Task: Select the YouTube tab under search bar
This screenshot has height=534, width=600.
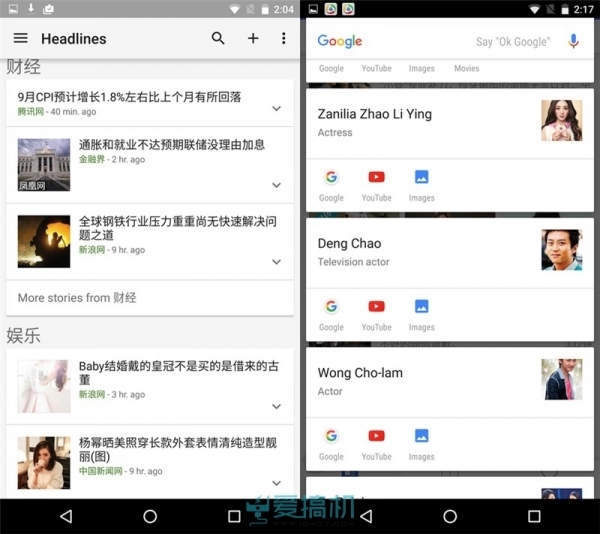Action: 377,68
